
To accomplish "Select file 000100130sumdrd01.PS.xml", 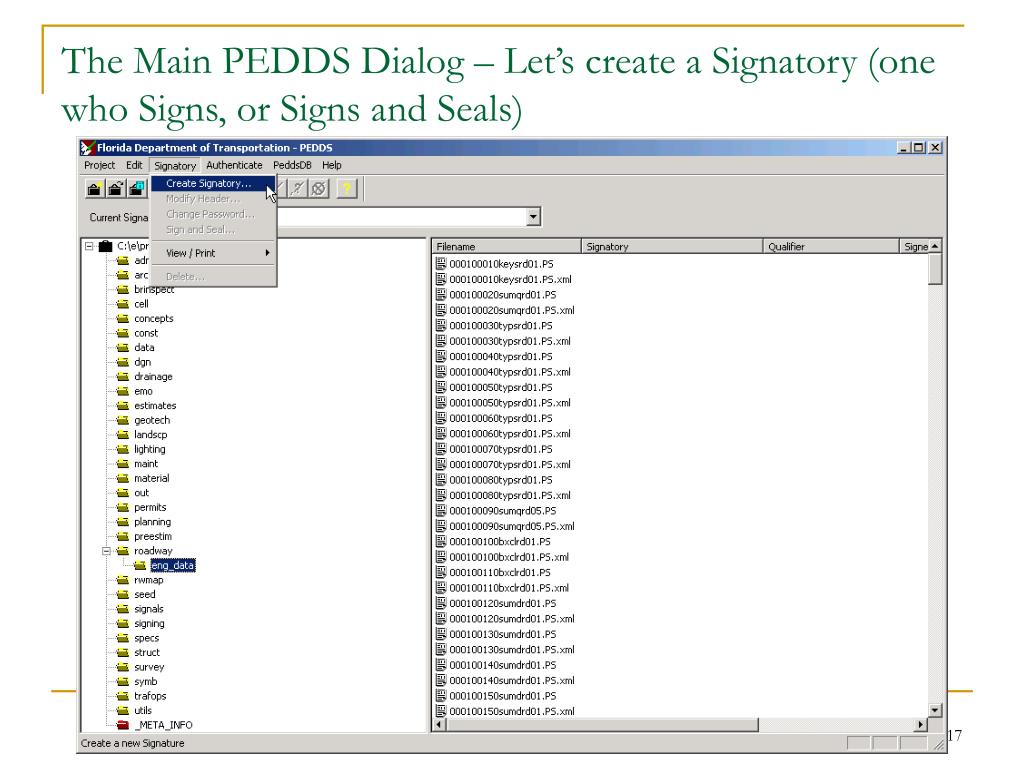I will pyautogui.click(x=512, y=649).
